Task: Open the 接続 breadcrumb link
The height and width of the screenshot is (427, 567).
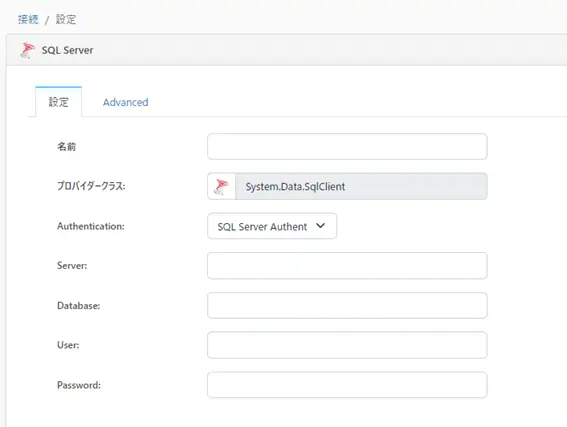Action: 28,19
